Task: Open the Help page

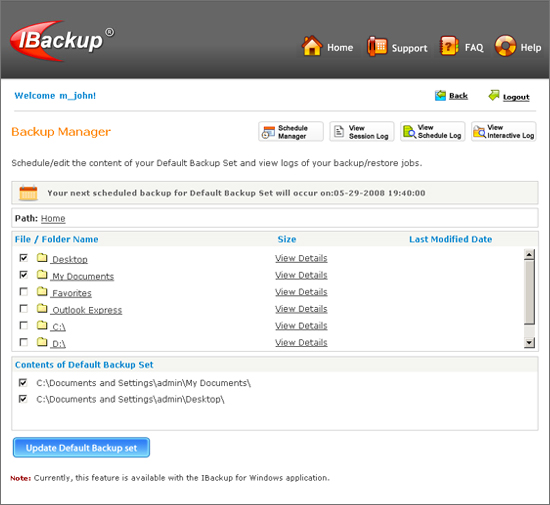Action: [x=531, y=48]
